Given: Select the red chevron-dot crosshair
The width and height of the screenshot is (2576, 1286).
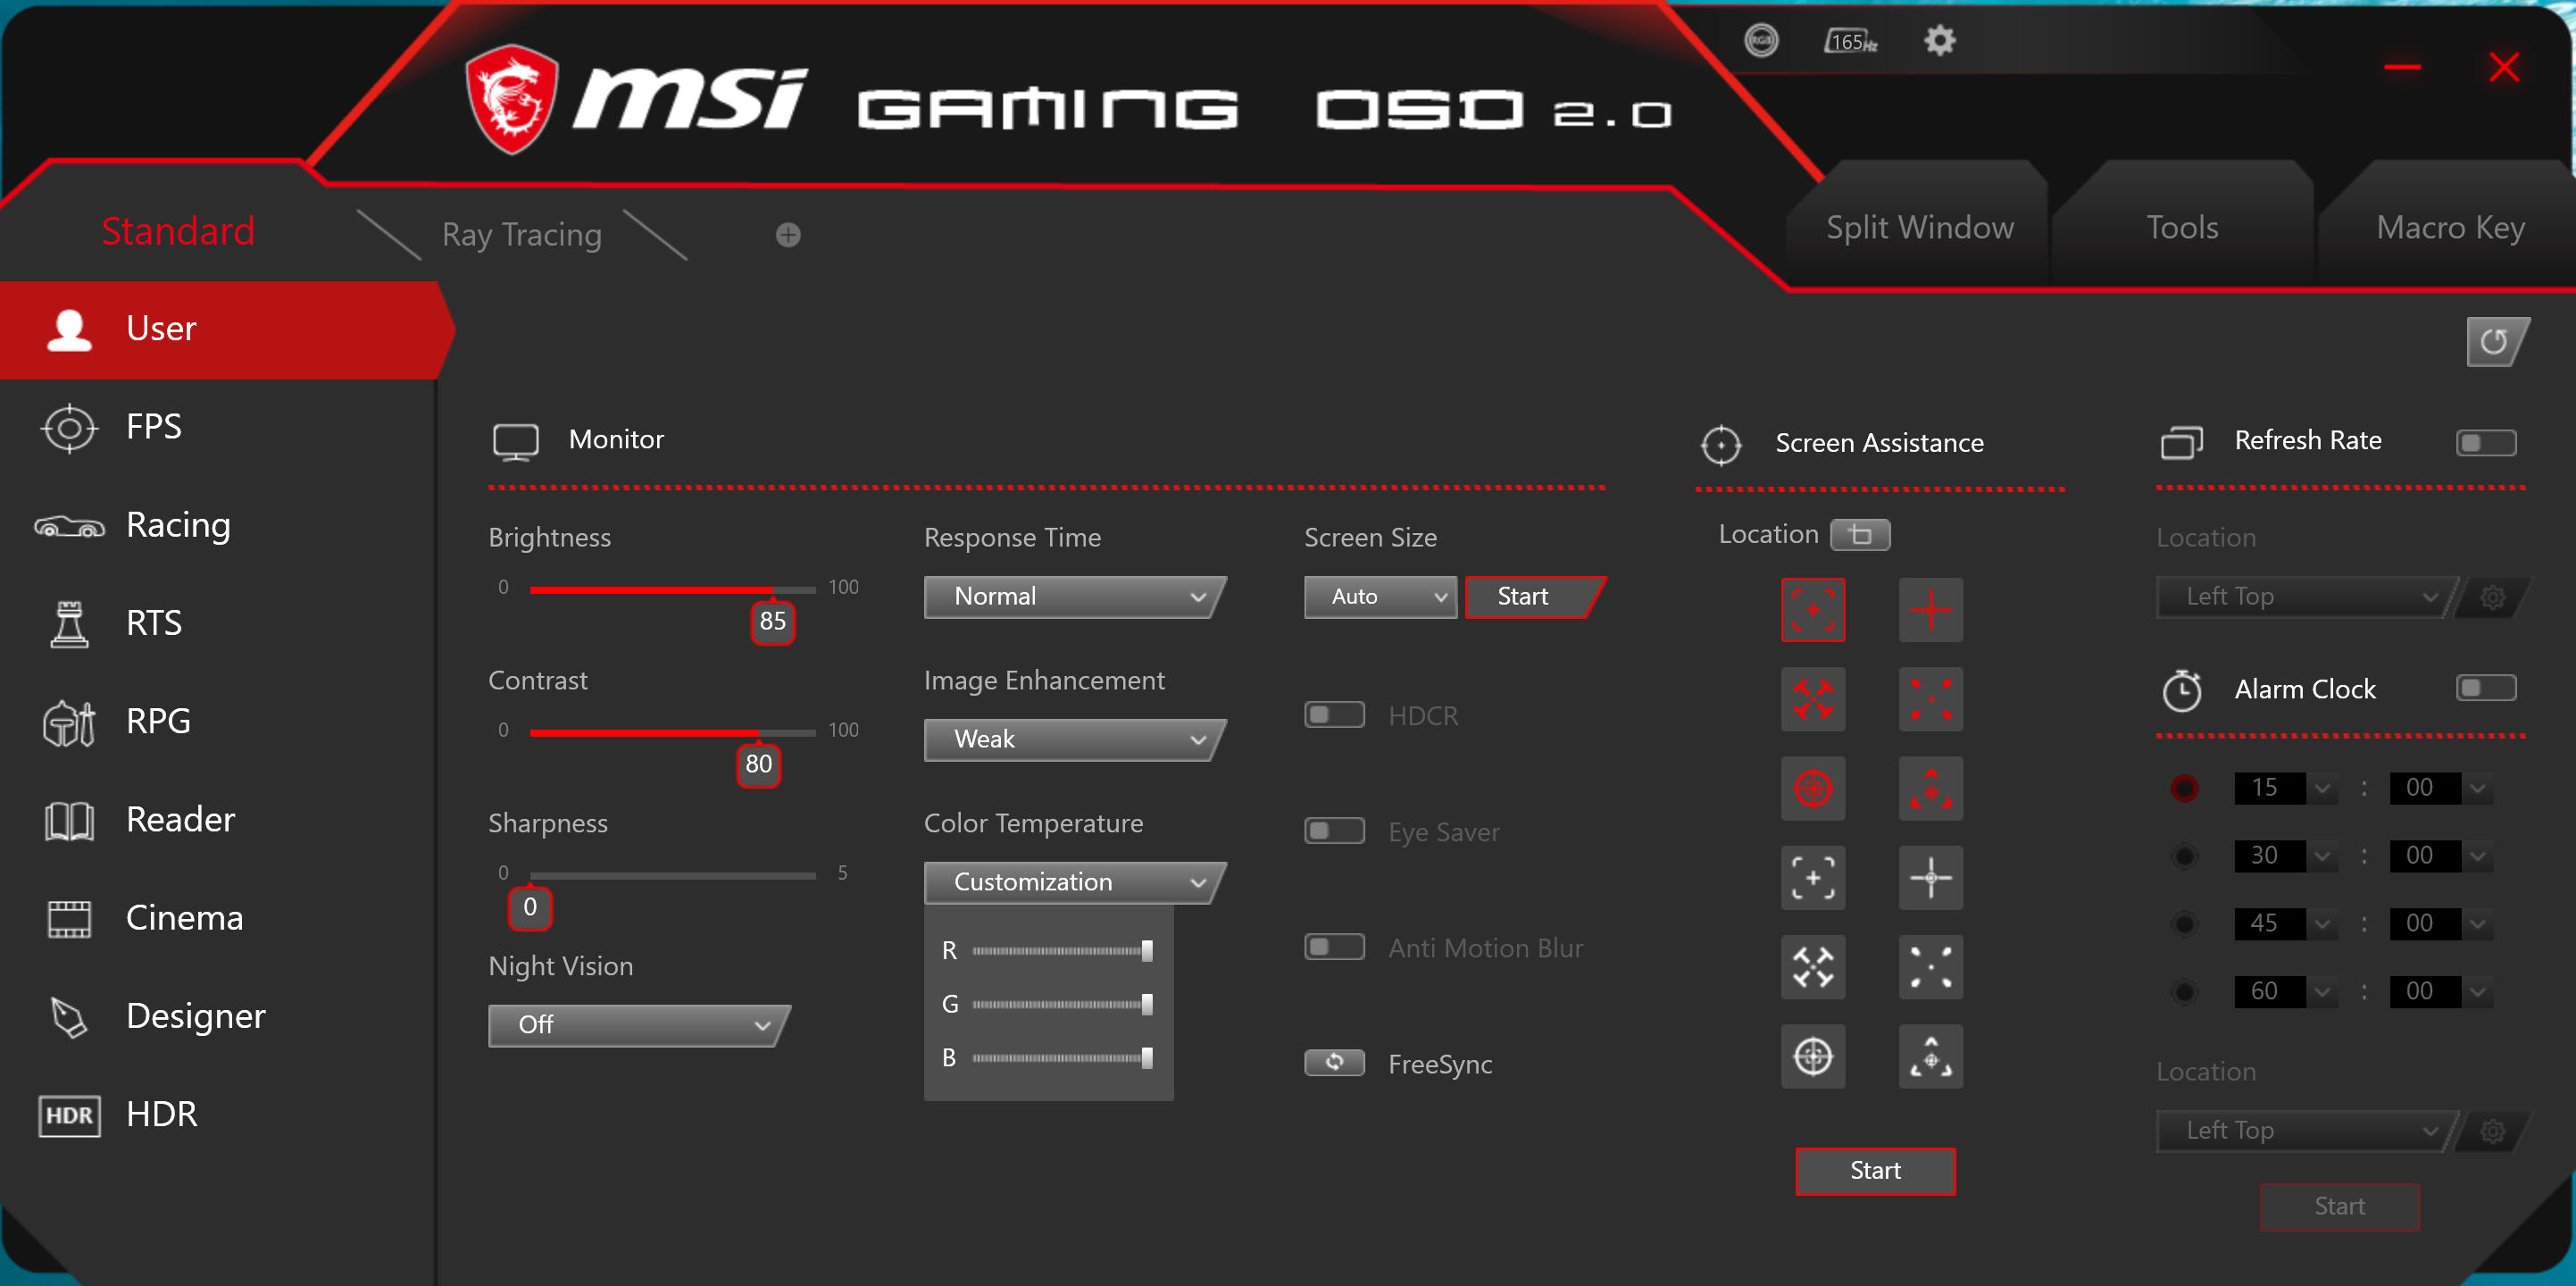Looking at the screenshot, I should click(1931, 788).
